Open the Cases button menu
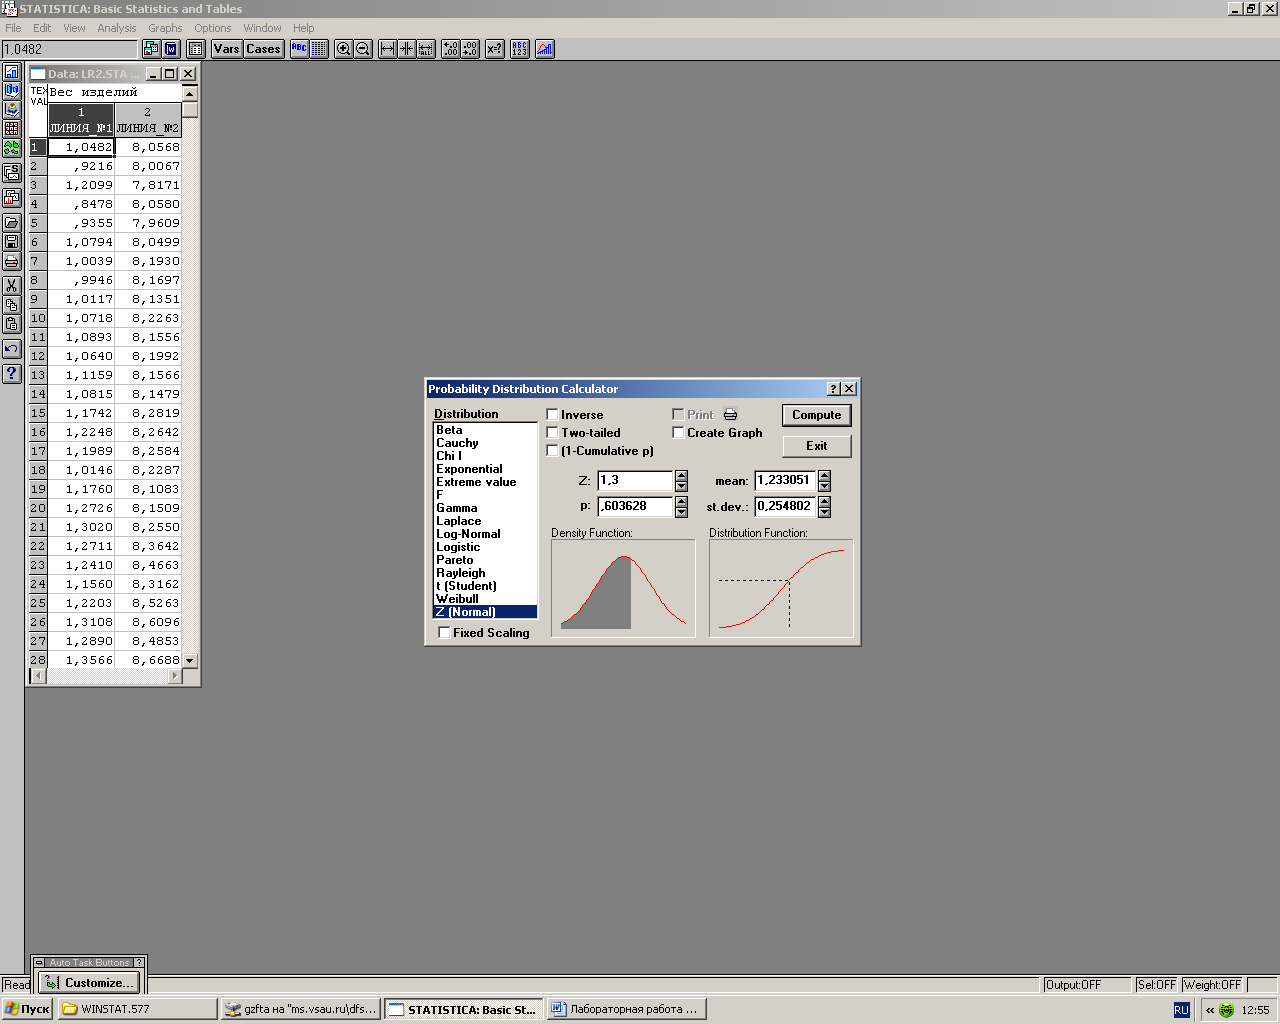The image size is (1280, 1024). click(263, 48)
